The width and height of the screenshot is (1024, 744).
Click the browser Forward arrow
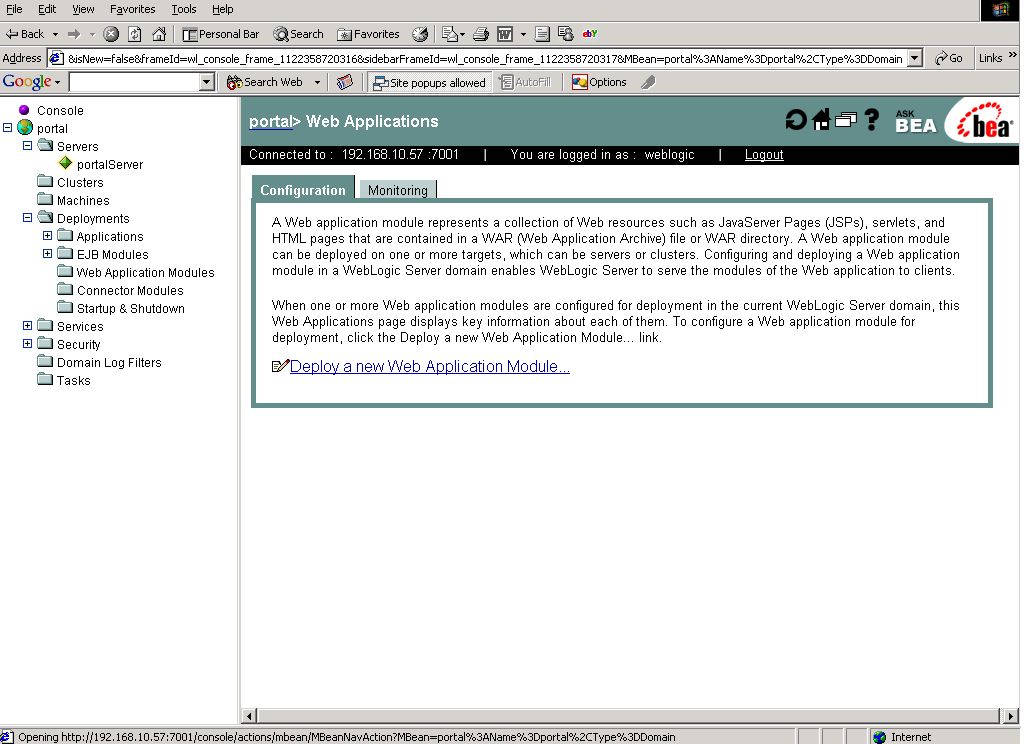(x=74, y=34)
